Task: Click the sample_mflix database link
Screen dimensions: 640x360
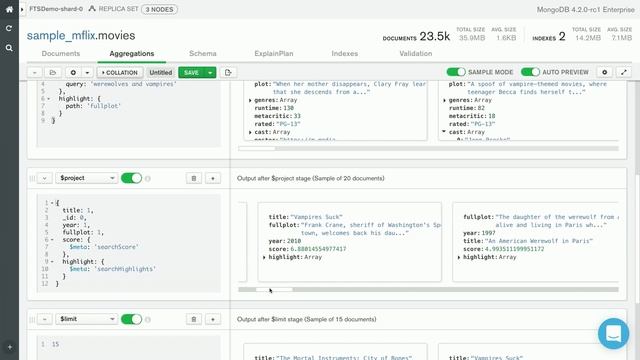Action: [x=61, y=36]
